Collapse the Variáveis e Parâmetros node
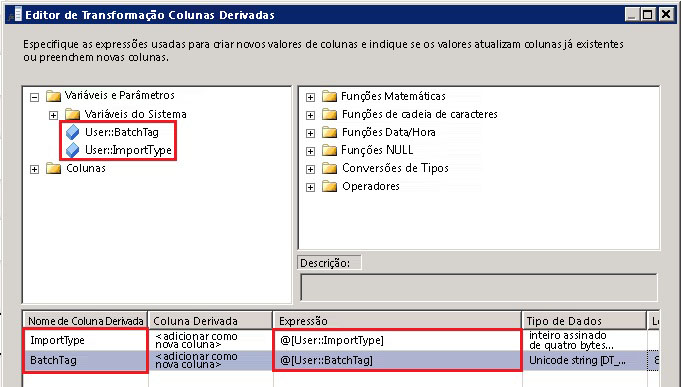681x387 pixels. (x=34, y=97)
